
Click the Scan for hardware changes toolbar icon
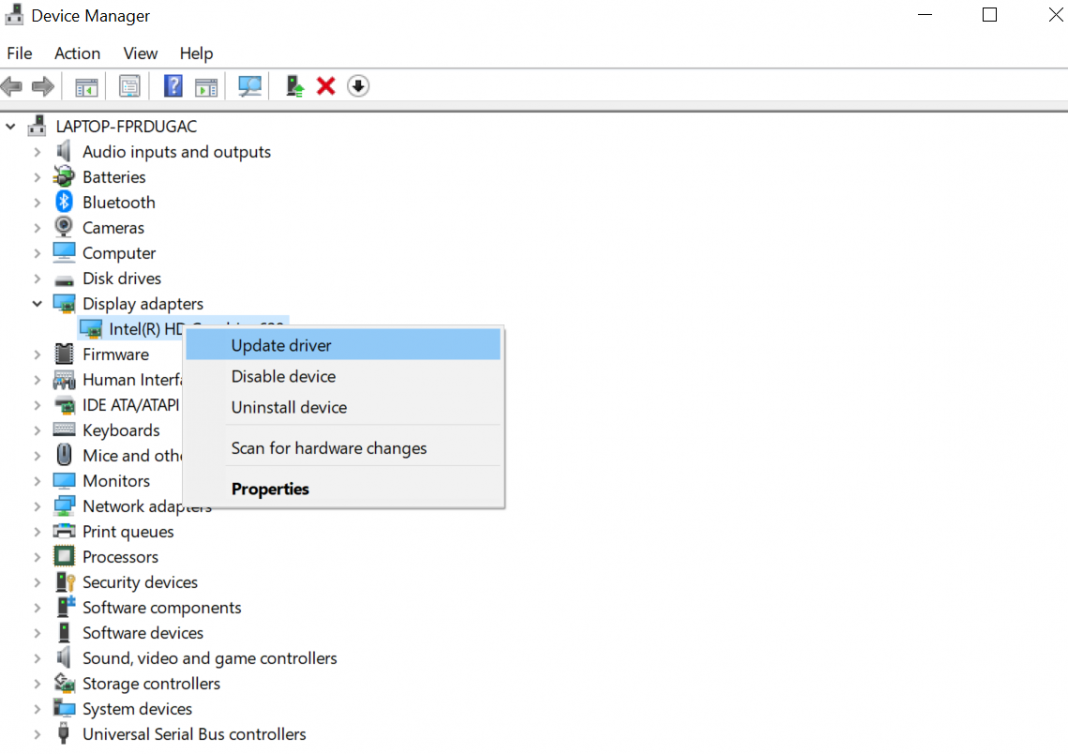pos(249,86)
